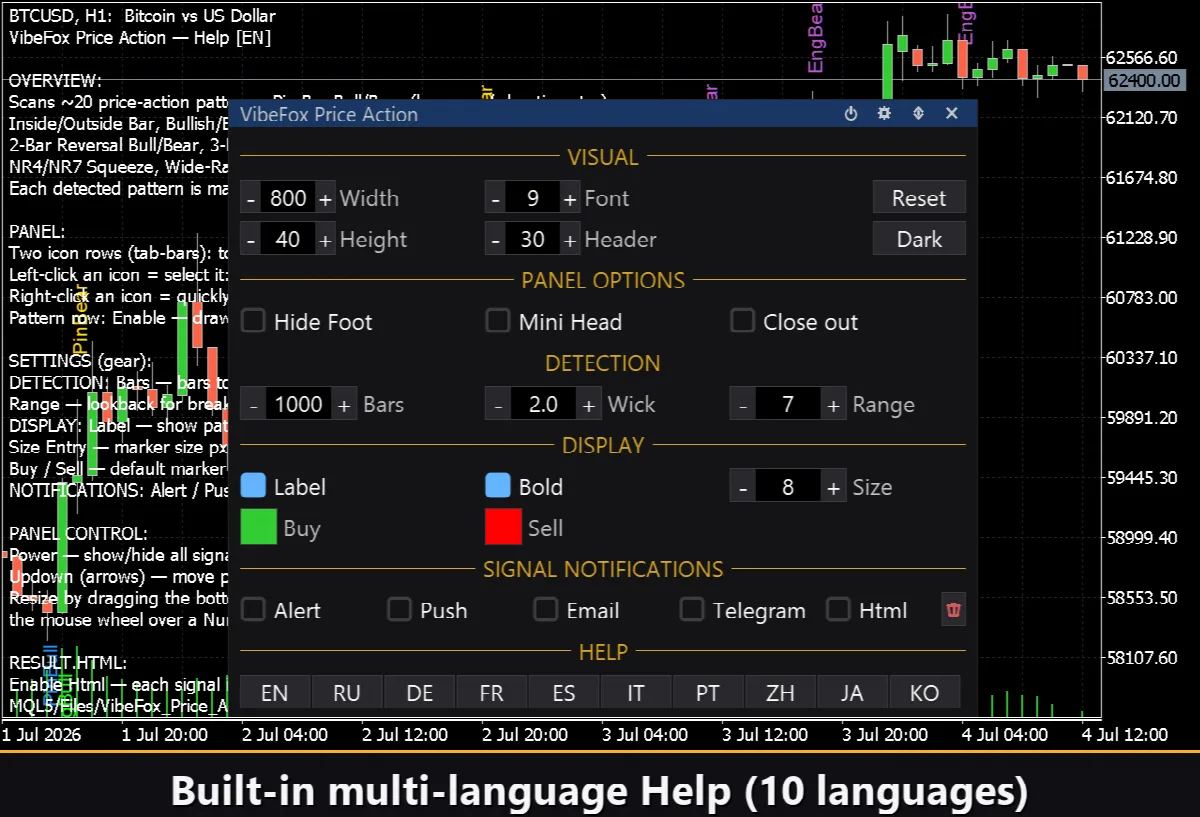Click the Size value field 8
The image size is (1200, 817).
(787, 487)
